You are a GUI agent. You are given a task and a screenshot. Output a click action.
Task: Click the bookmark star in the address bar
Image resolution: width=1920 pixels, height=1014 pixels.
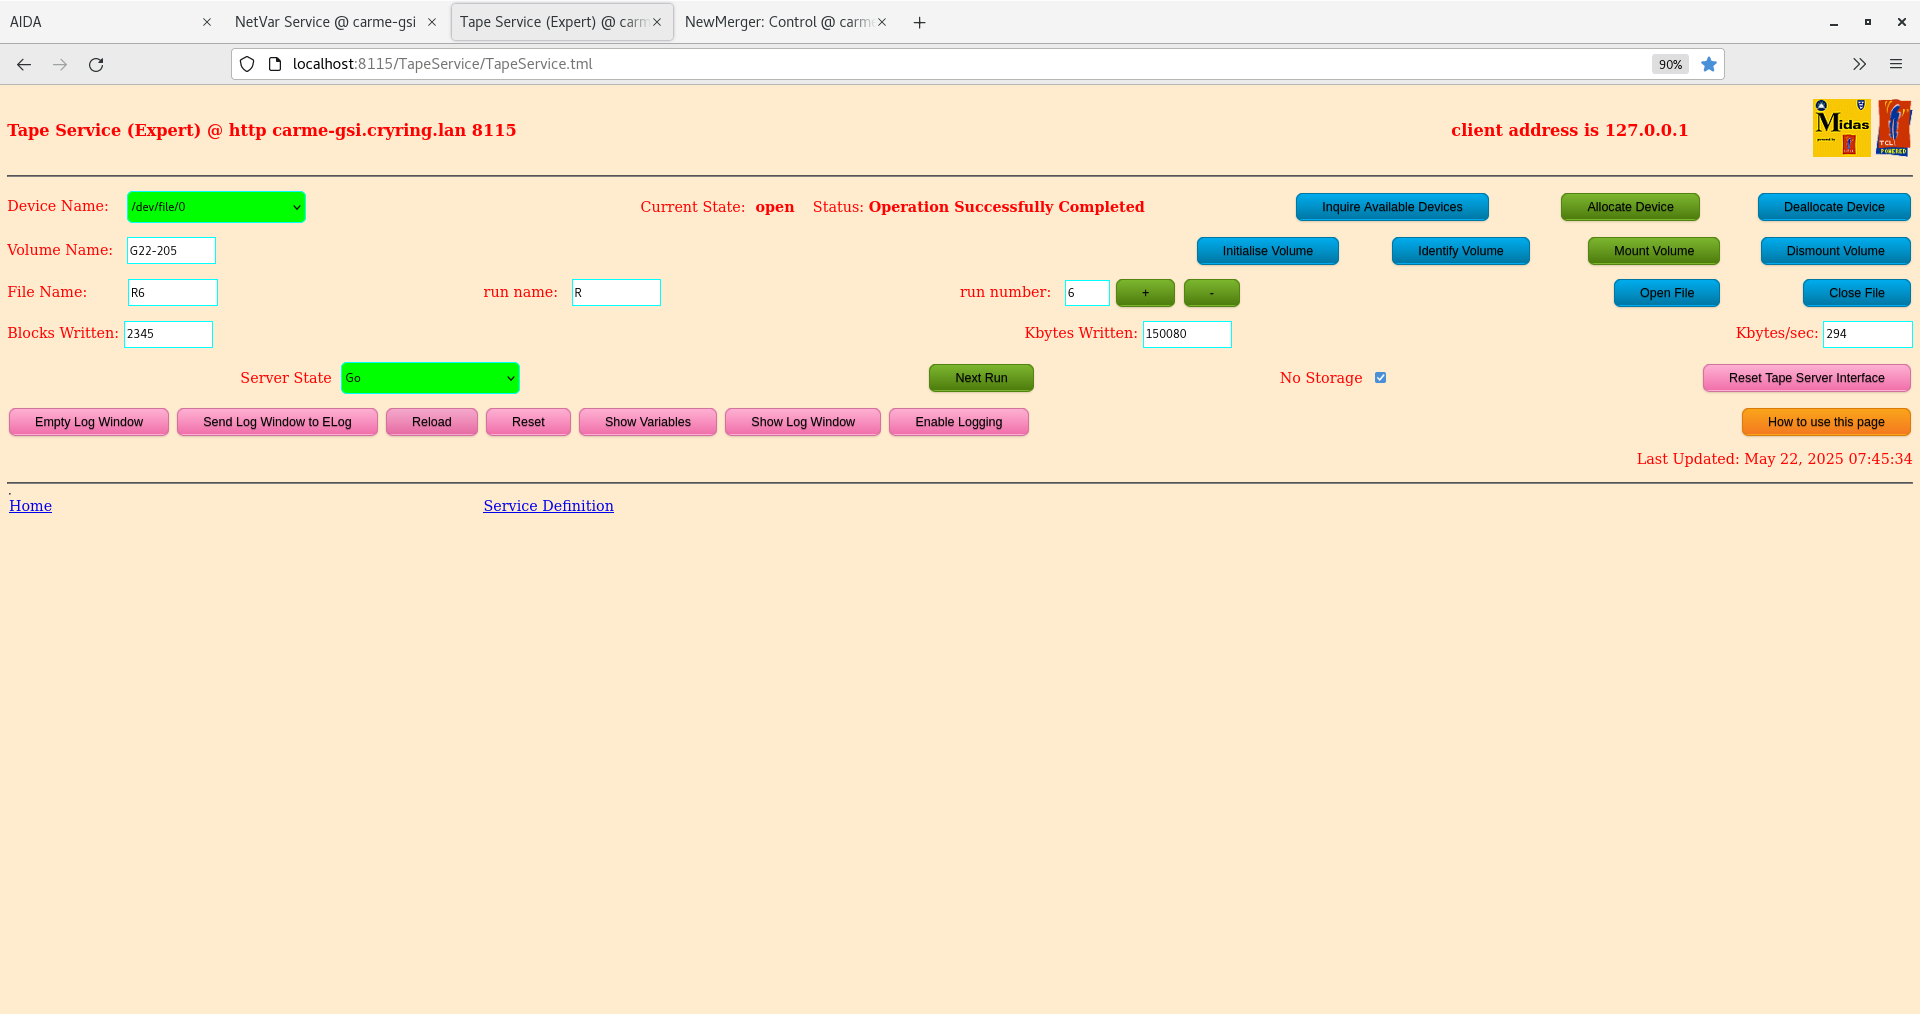[1709, 64]
